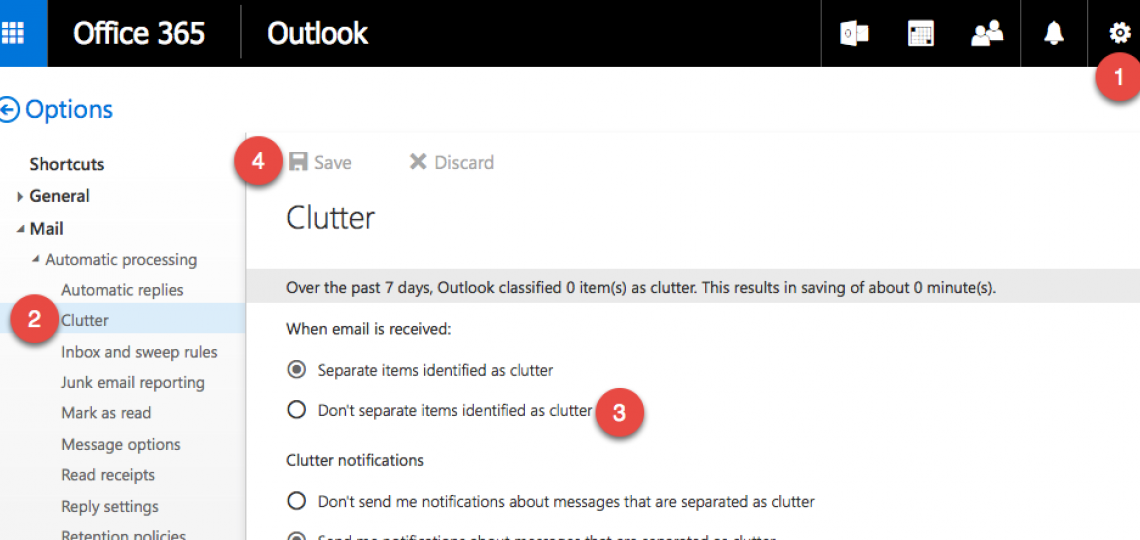The image size is (1140, 540).
Task: Open Automatic replies settings
Action: [122, 290]
